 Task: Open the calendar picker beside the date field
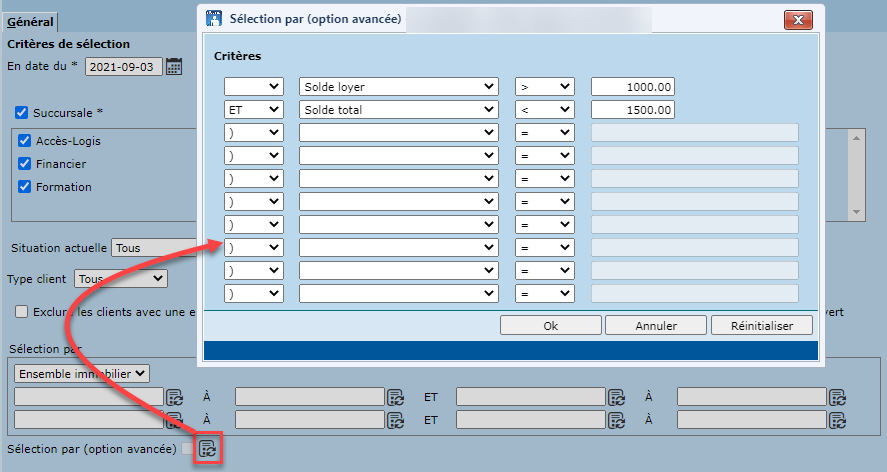[x=174, y=67]
